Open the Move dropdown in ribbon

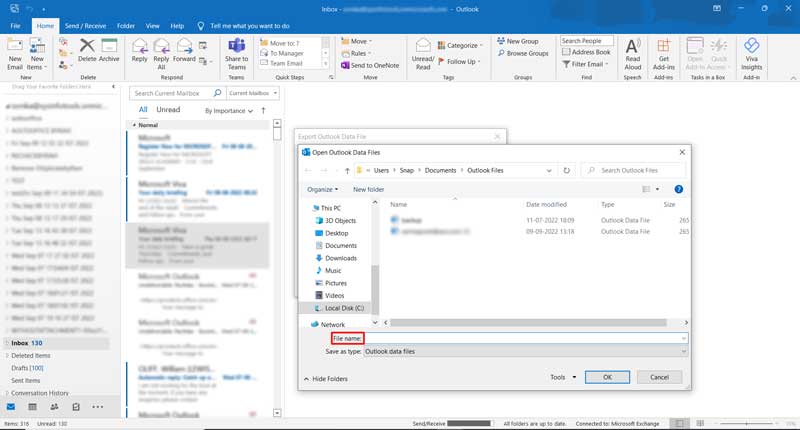click(356, 41)
